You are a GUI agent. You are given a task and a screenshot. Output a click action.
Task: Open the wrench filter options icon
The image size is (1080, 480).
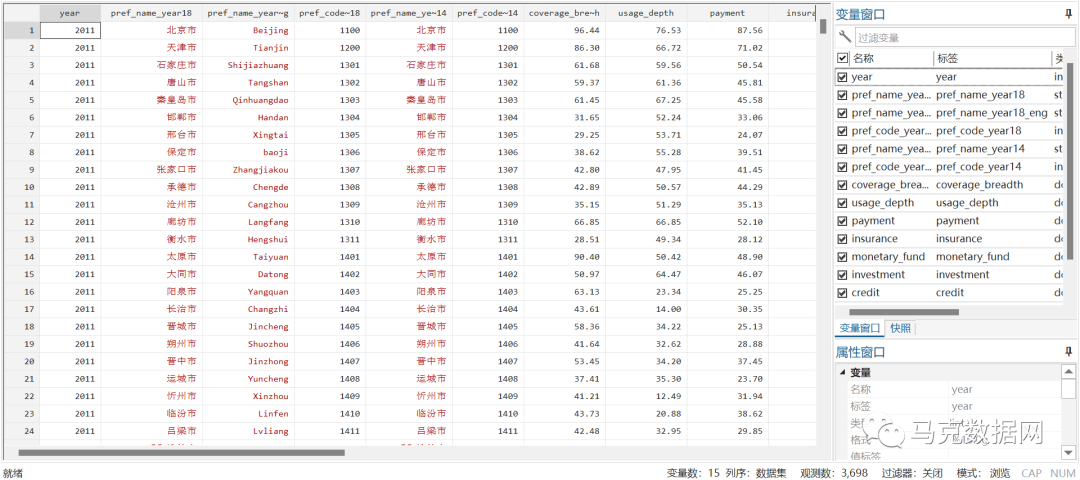844,37
